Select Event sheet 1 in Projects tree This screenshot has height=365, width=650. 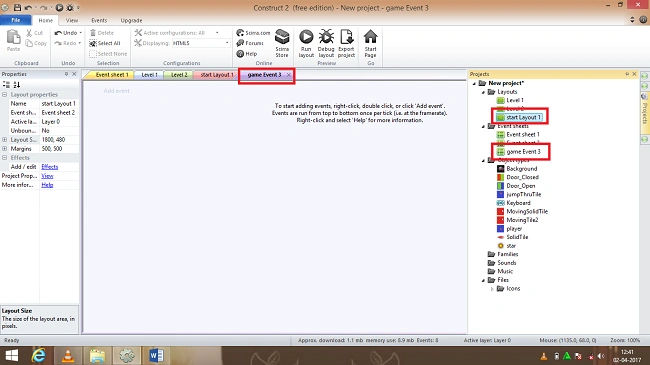click(522, 134)
